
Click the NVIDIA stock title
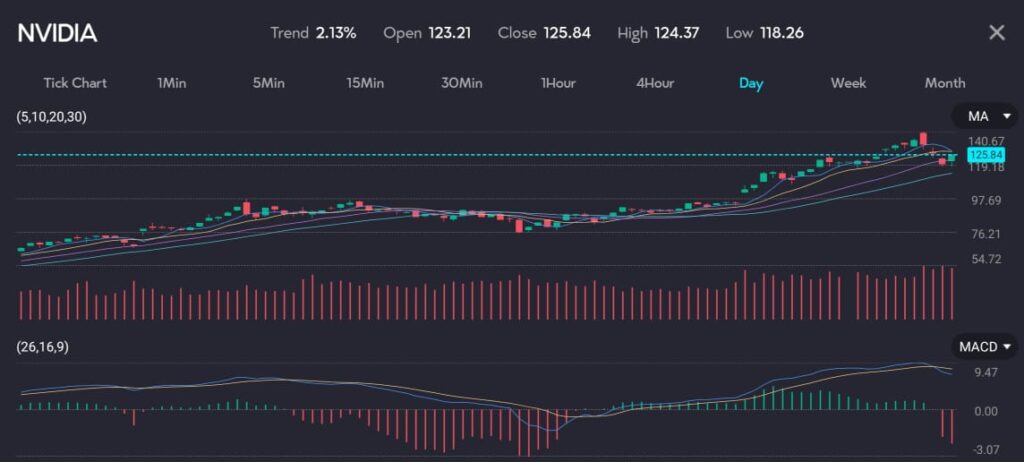click(x=58, y=33)
